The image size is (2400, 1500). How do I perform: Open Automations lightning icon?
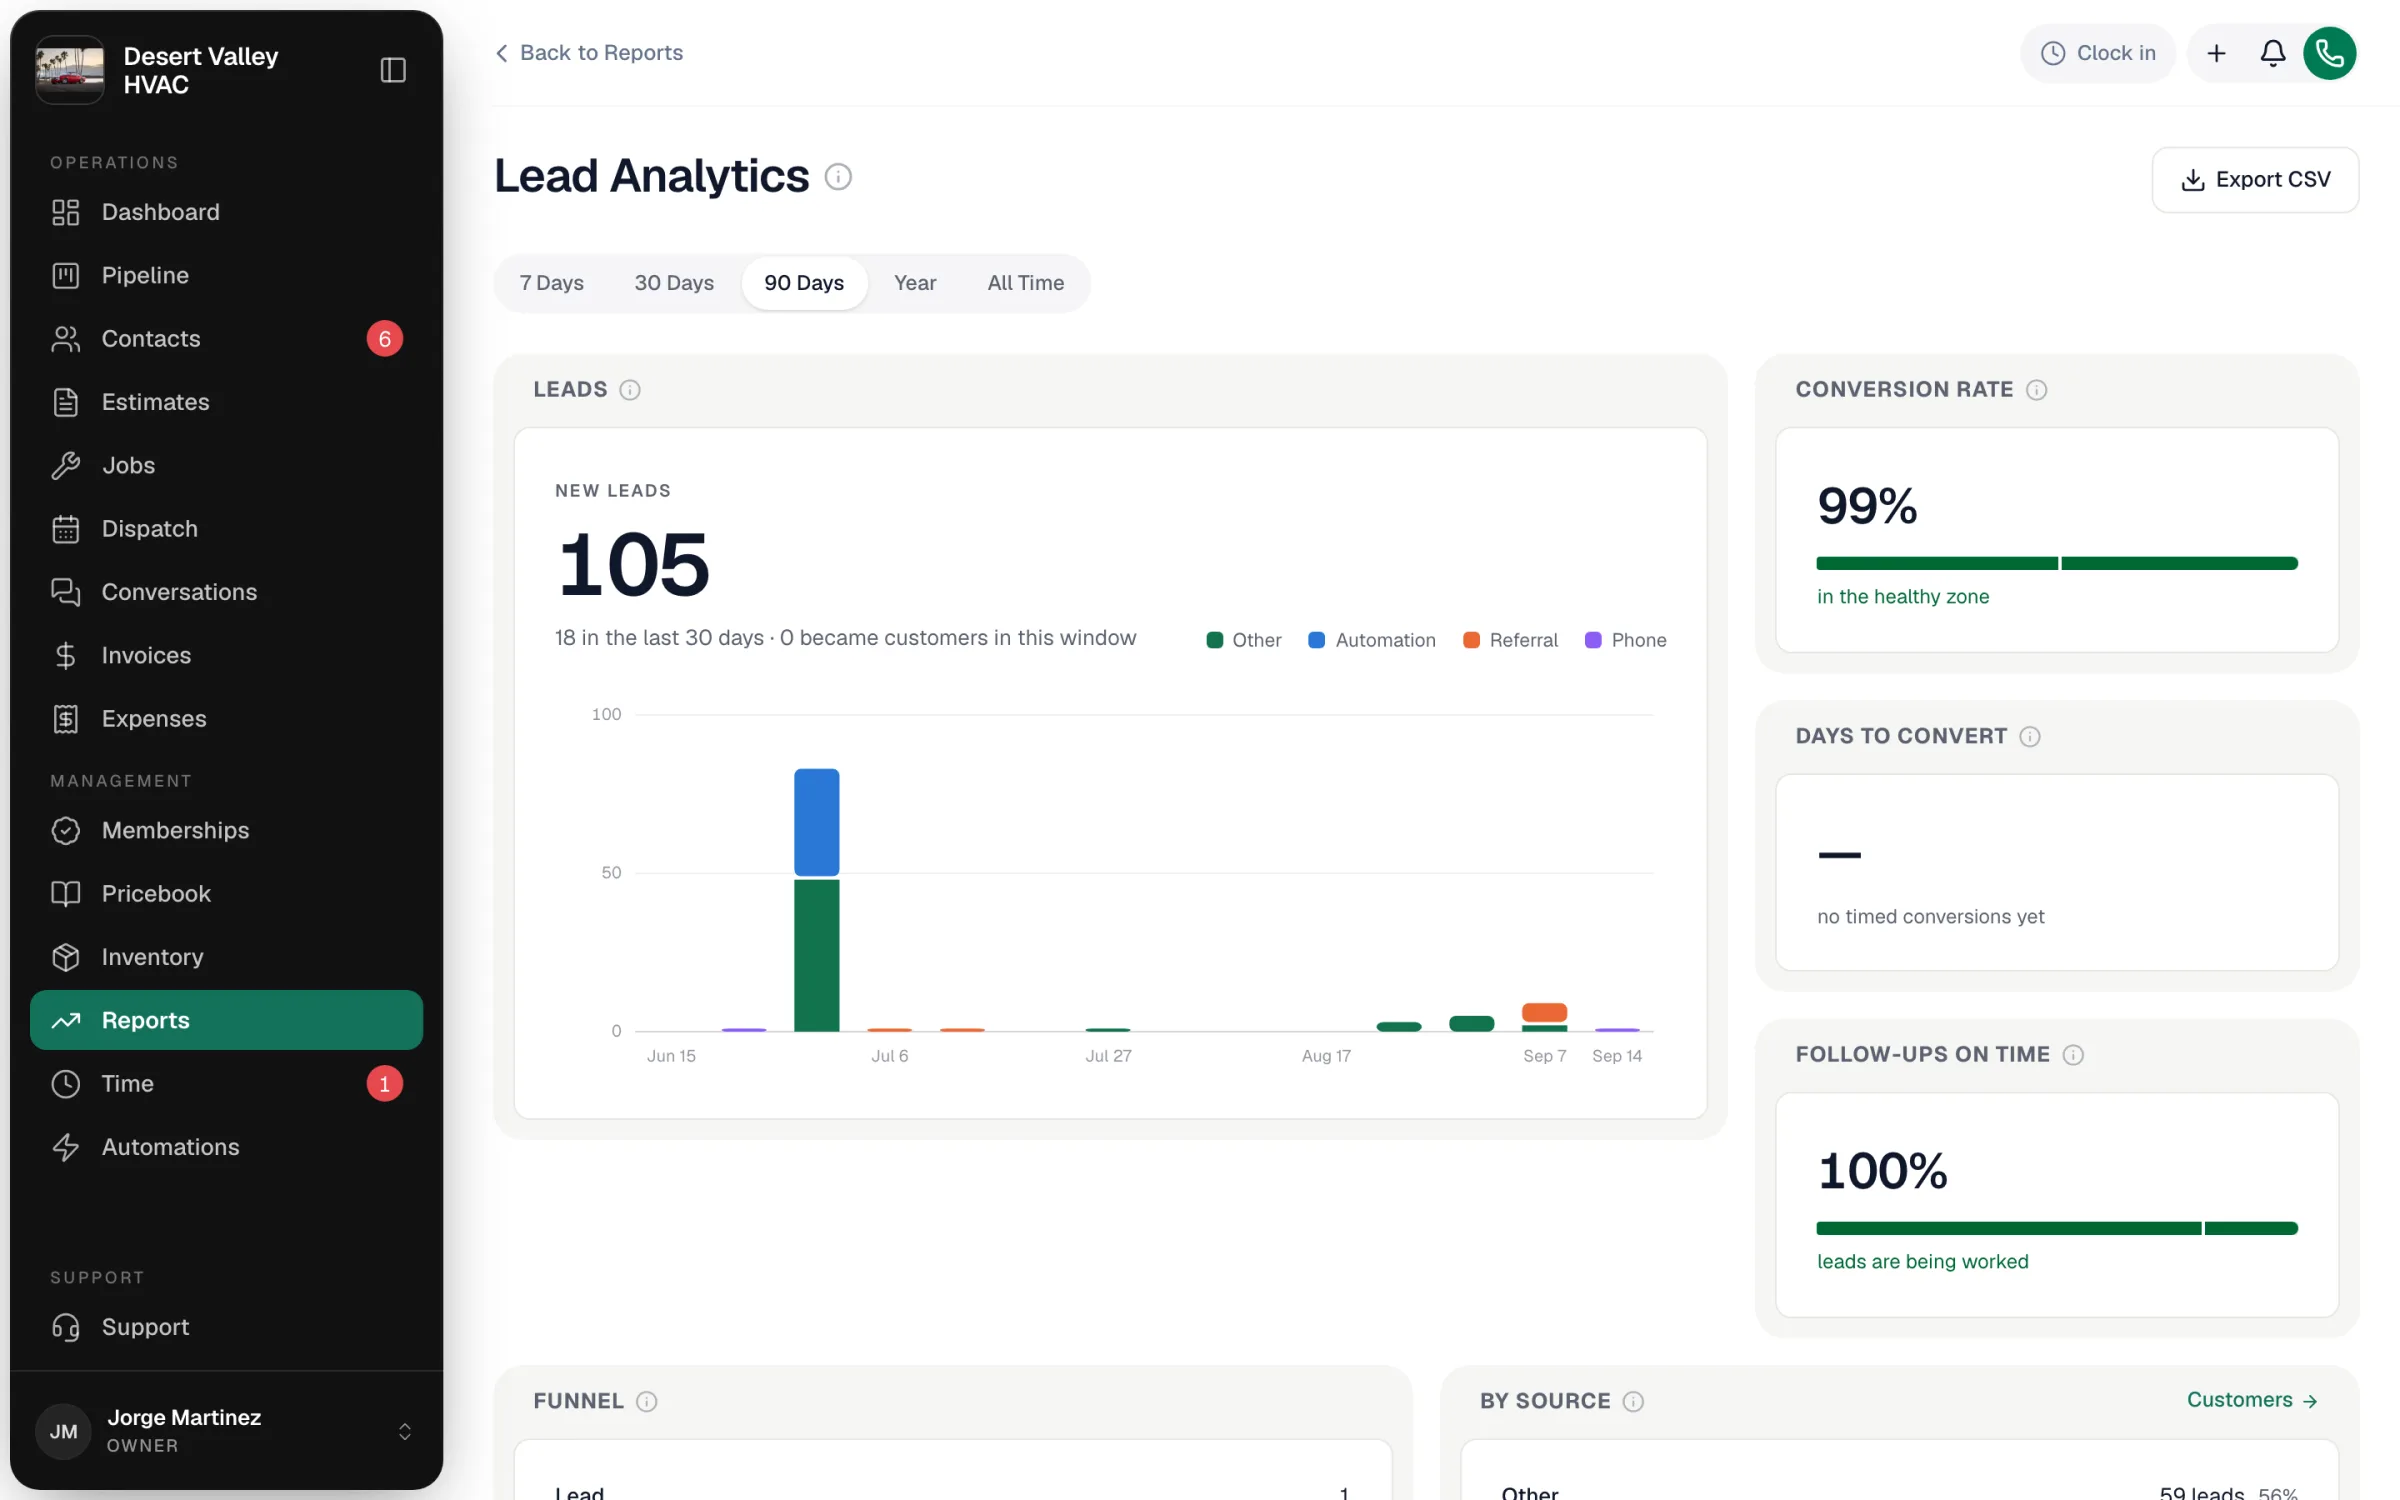pos(66,1147)
